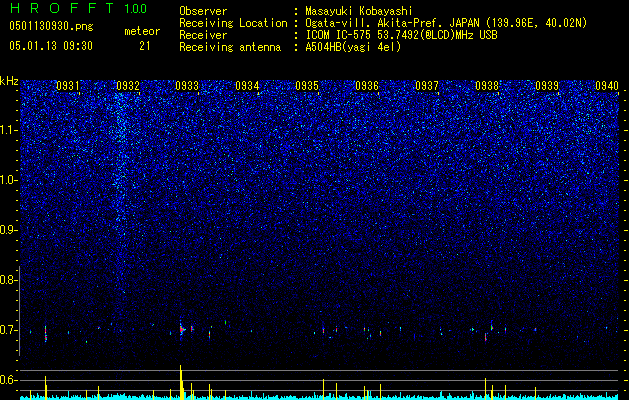Viewport: 629px width, 400px height.
Task: Select the ICOM IC-575 53.7492 MHz USB text
Action: click(x=401, y=35)
